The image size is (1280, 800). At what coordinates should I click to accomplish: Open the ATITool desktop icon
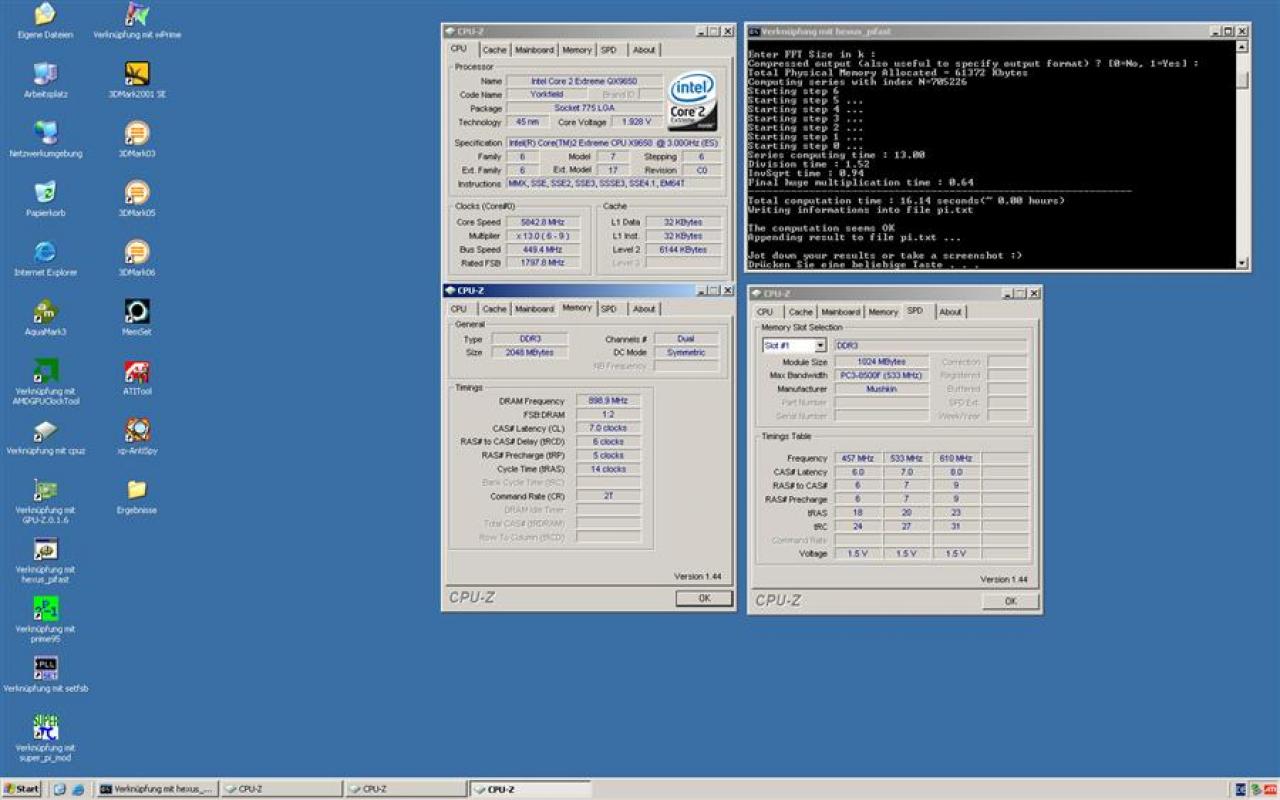137,371
